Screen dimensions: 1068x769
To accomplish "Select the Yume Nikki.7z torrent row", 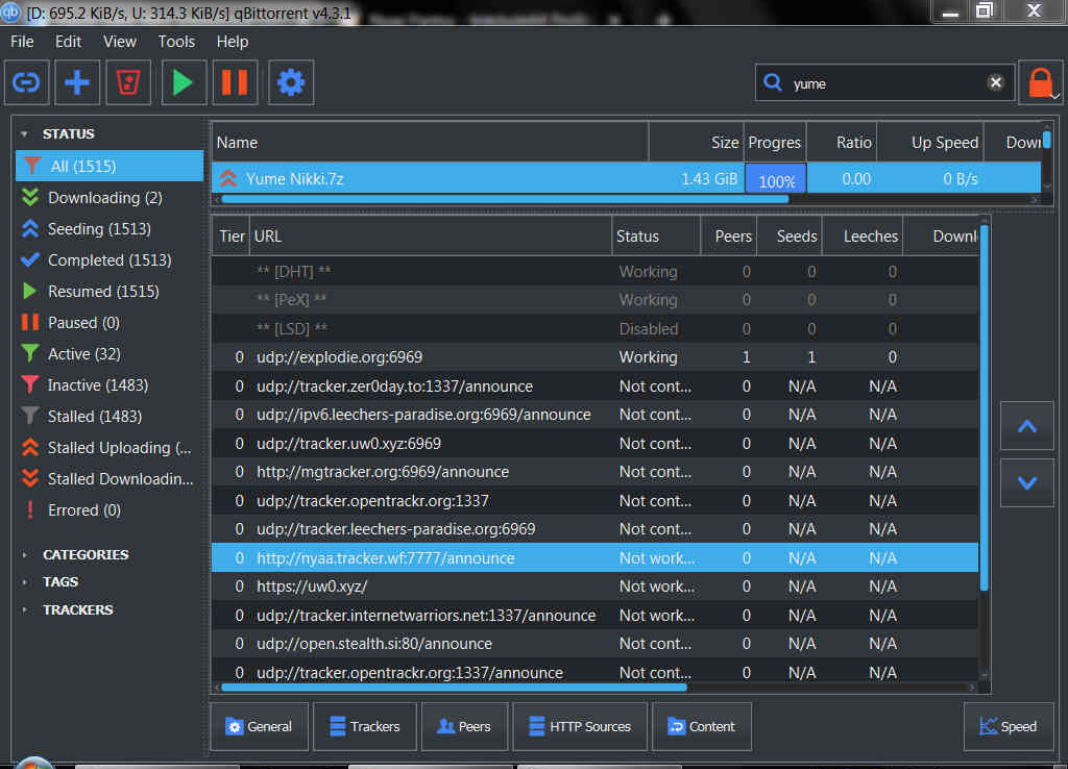I will 627,178.
